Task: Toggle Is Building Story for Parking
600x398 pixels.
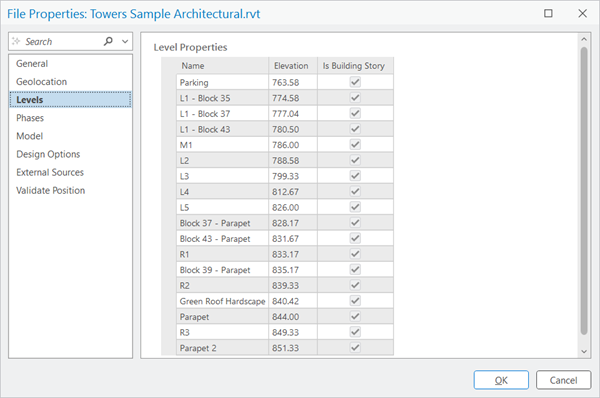Action: [x=355, y=82]
